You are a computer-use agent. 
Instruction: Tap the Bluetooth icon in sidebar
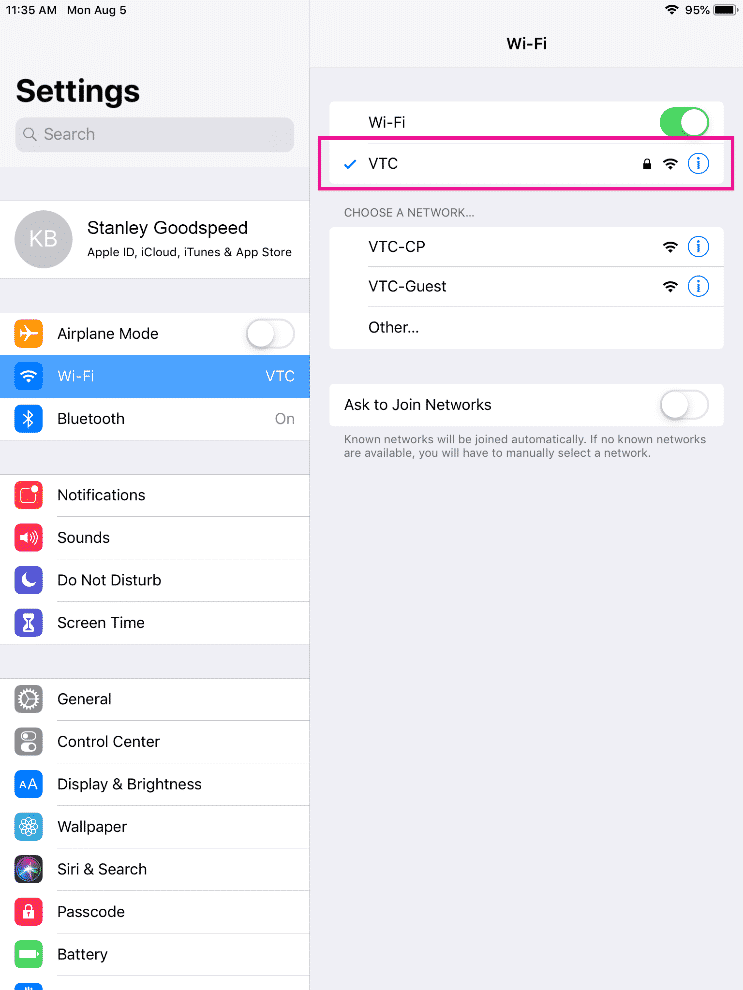(28, 419)
